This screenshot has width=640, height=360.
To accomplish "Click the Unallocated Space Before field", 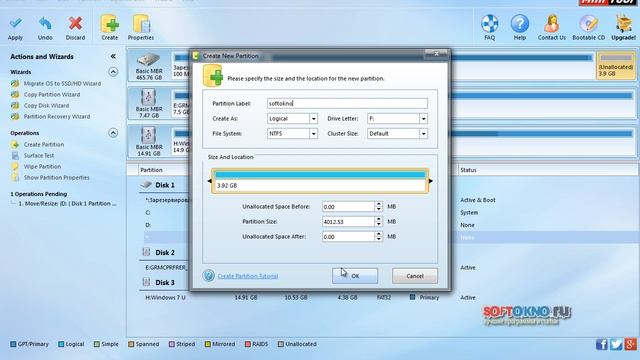I will [348, 207].
